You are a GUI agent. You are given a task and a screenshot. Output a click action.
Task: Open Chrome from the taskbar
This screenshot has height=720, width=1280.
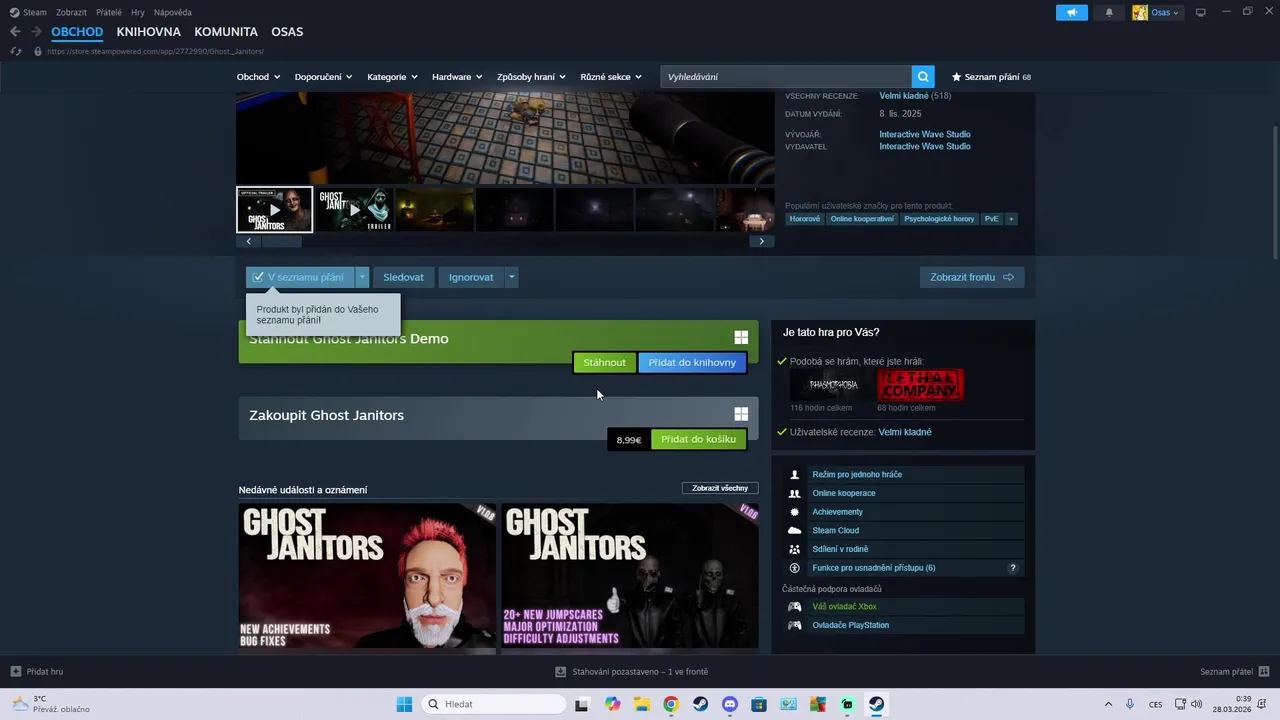[671, 704]
